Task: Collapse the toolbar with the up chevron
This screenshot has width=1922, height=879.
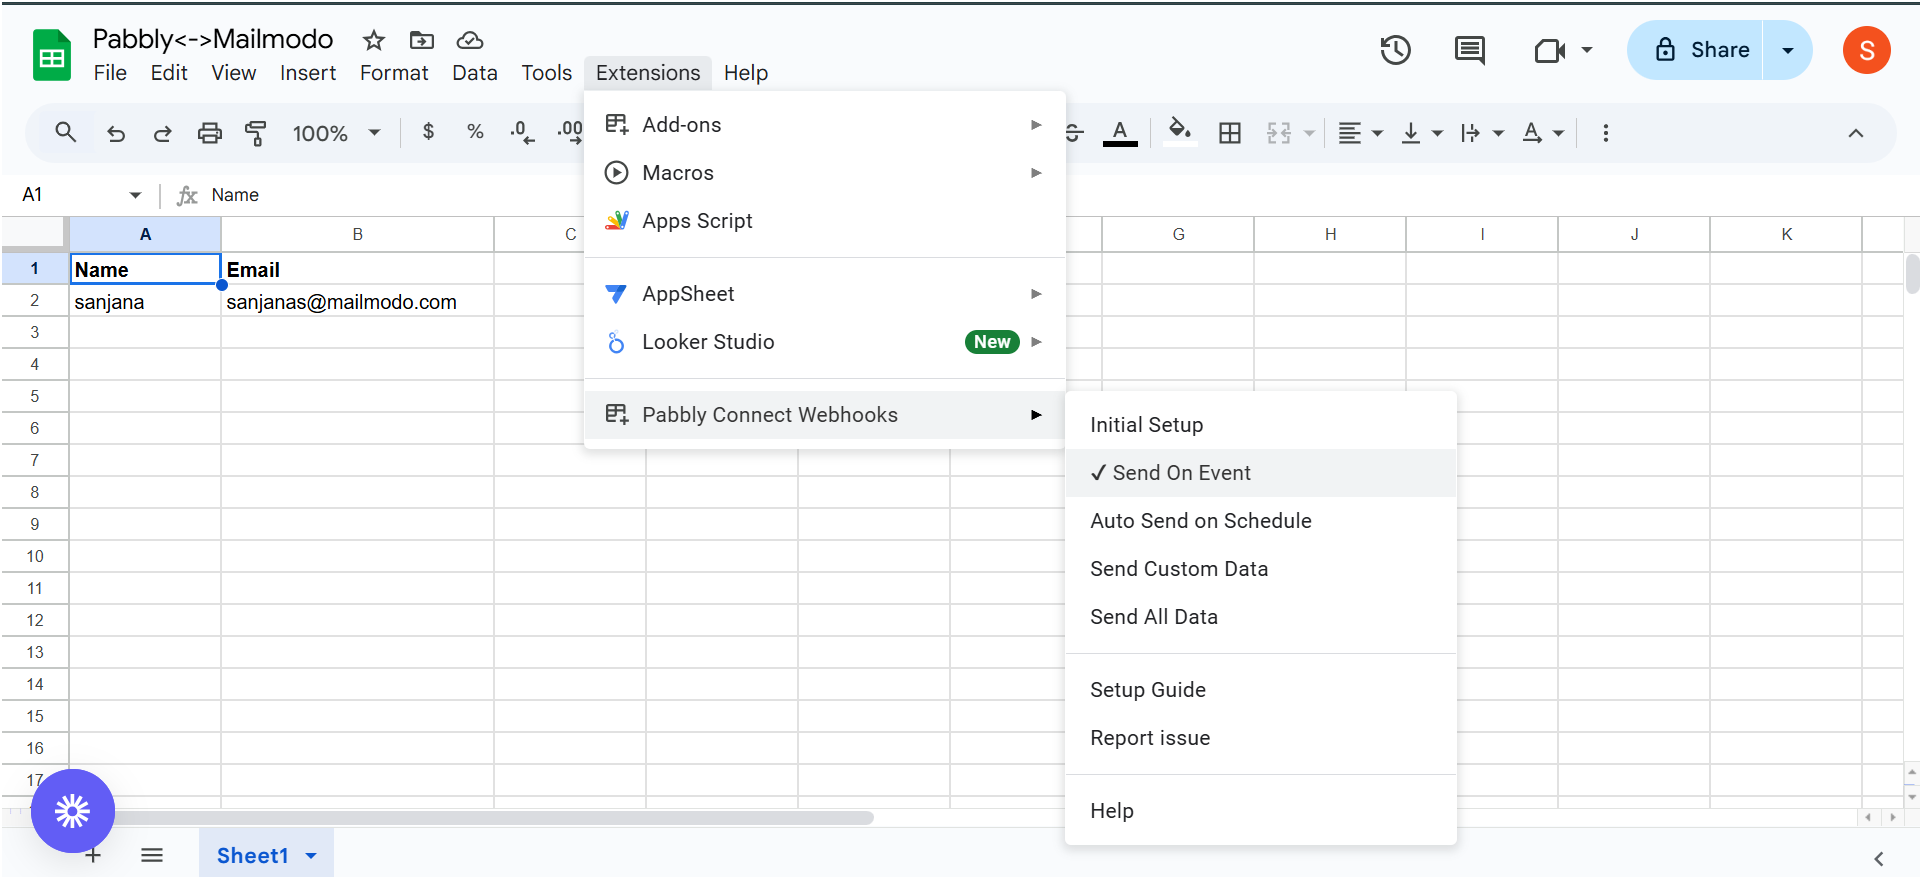Action: coord(1856,133)
